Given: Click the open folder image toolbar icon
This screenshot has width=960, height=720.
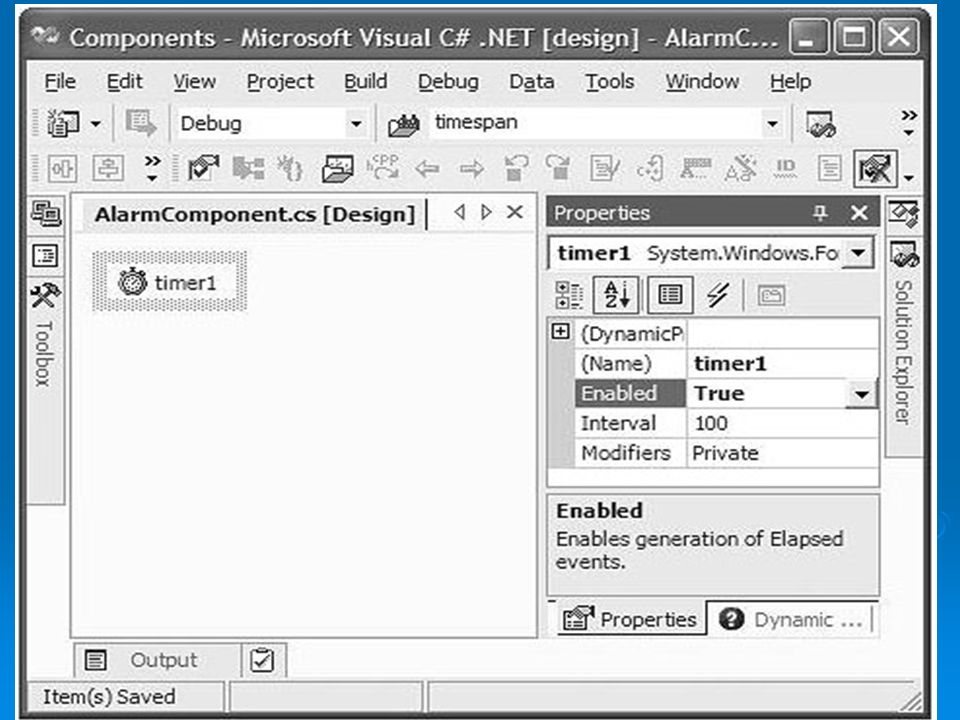Looking at the screenshot, I should [x=338, y=168].
